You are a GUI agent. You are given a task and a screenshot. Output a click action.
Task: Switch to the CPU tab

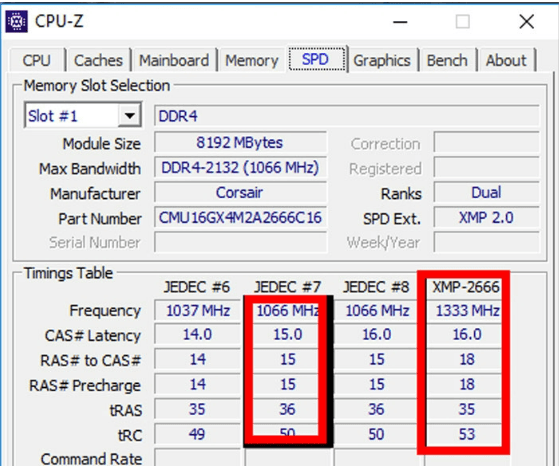[37, 60]
